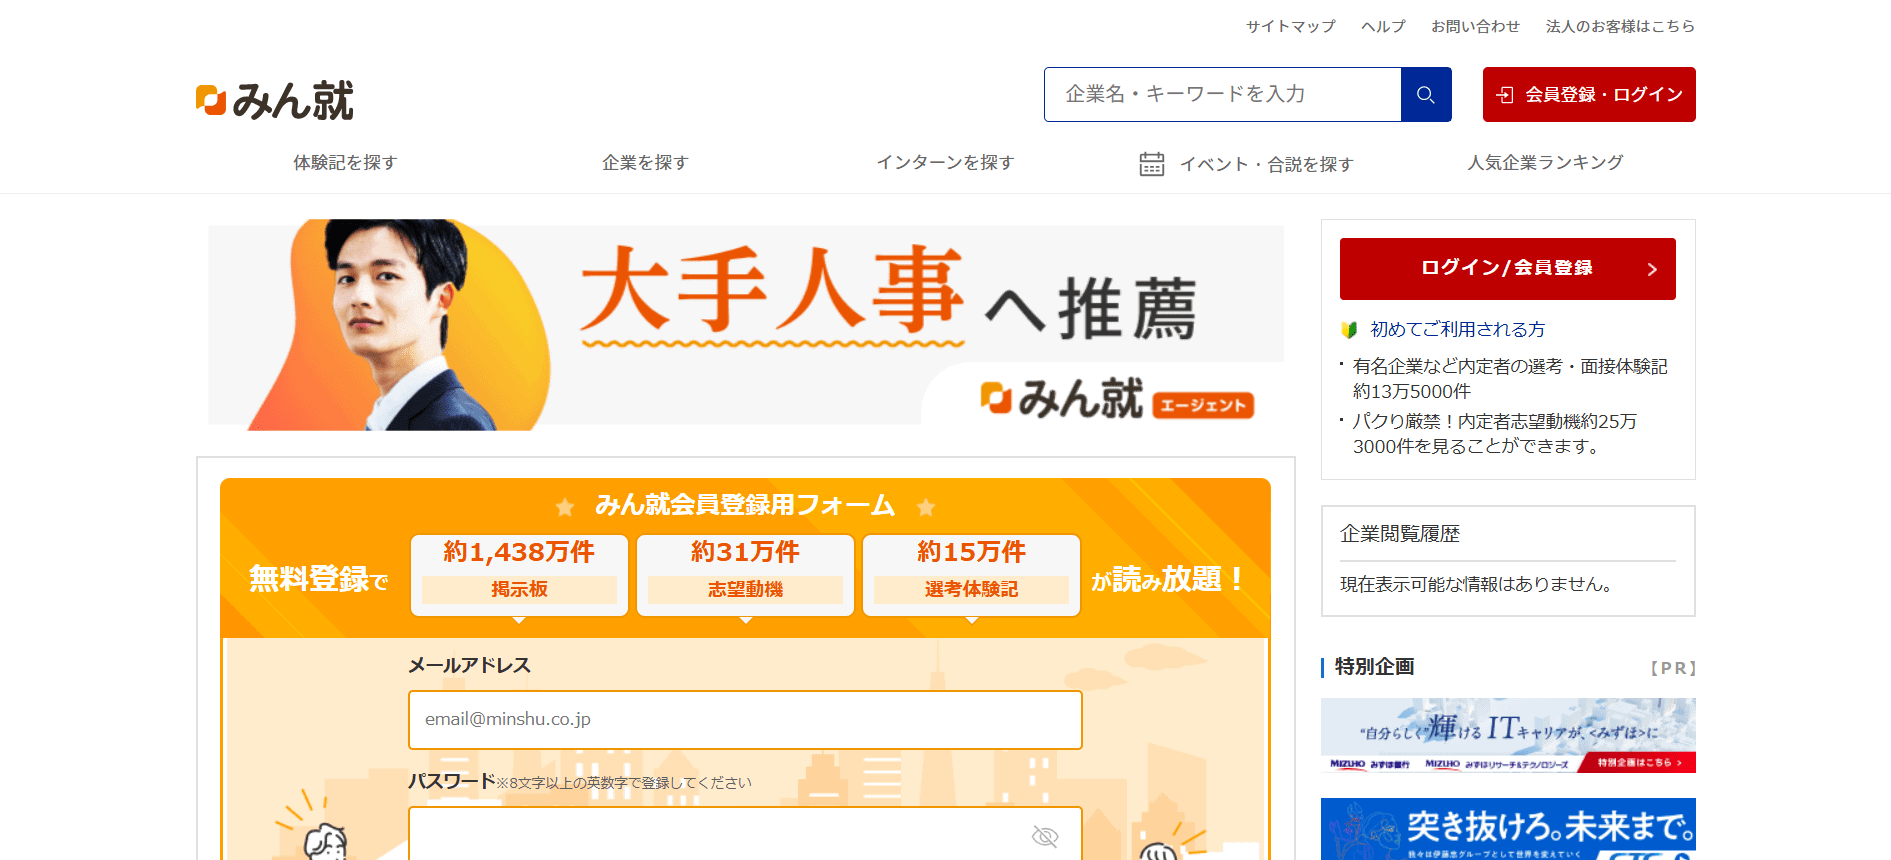Open 会員登録・ログイン red header button
This screenshot has height=860, width=1891.
tap(1589, 95)
